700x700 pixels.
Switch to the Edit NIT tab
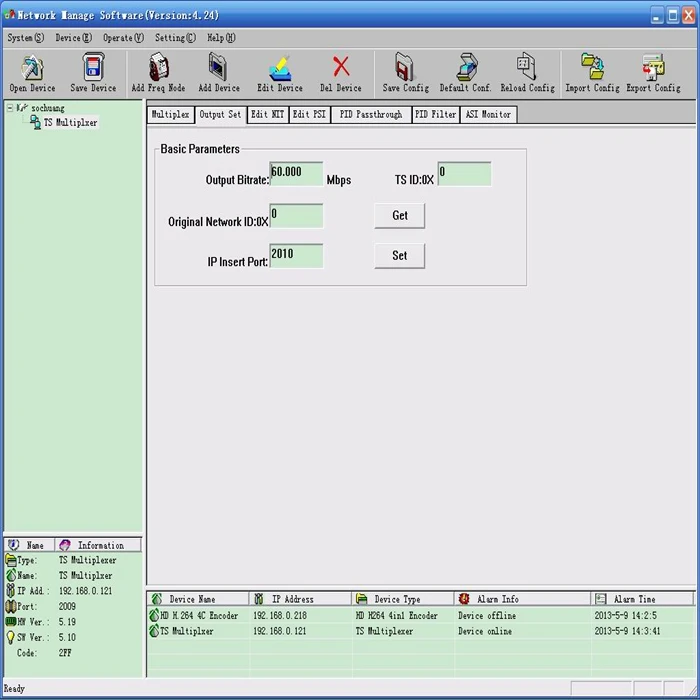[x=267, y=114]
